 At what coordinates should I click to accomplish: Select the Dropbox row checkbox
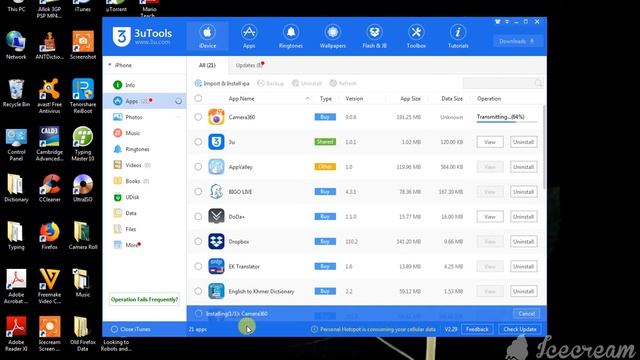click(198, 242)
